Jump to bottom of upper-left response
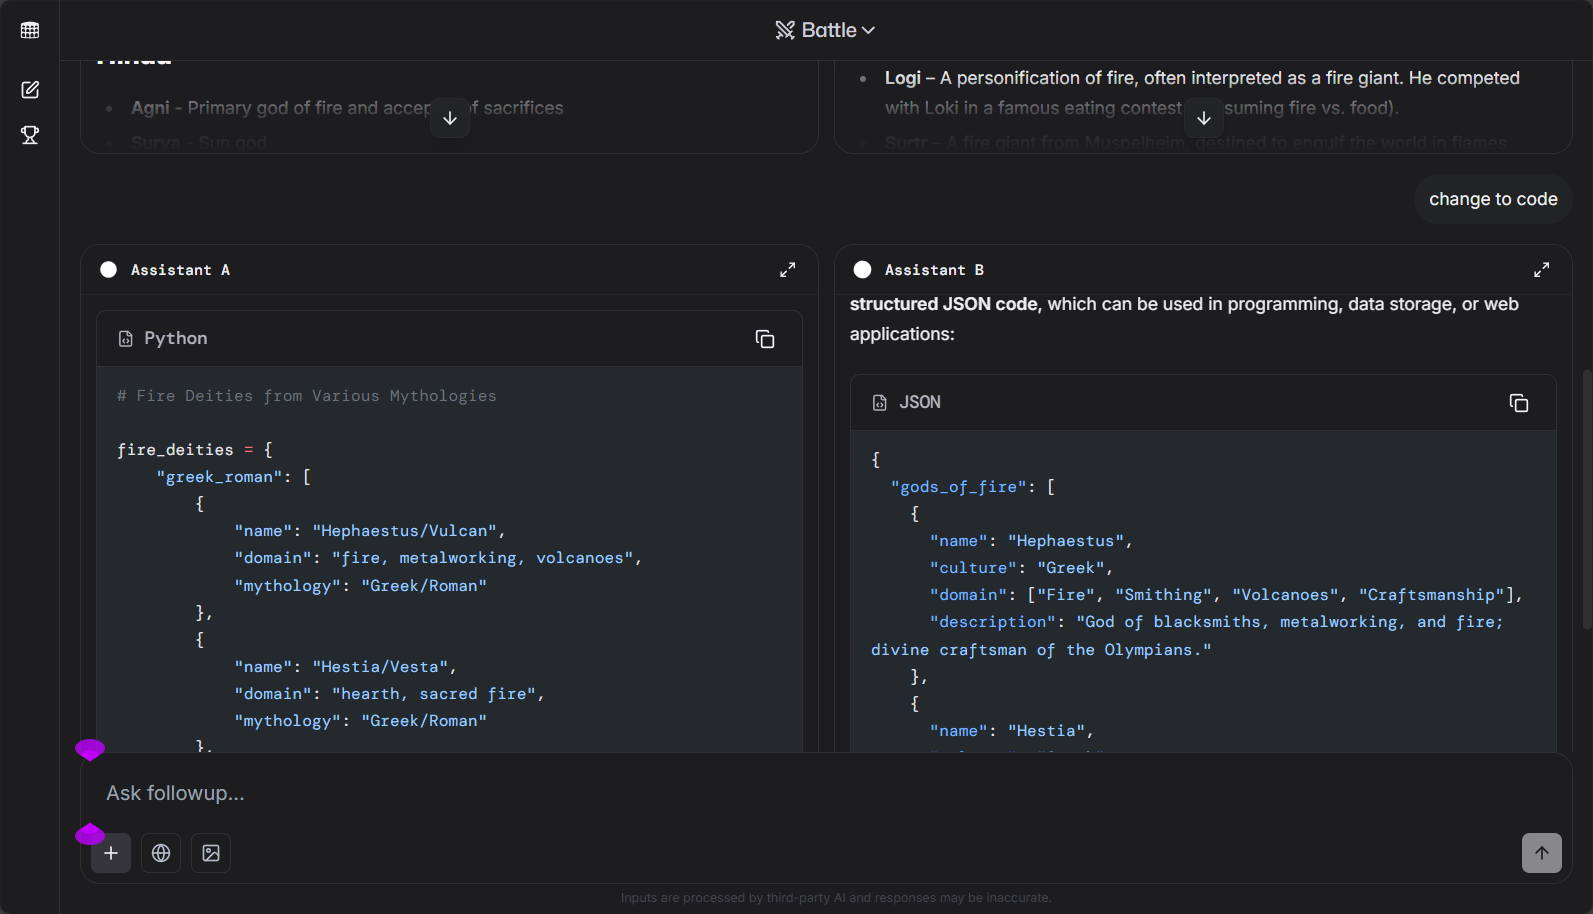Image resolution: width=1593 pixels, height=914 pixels. click(450, 118)
